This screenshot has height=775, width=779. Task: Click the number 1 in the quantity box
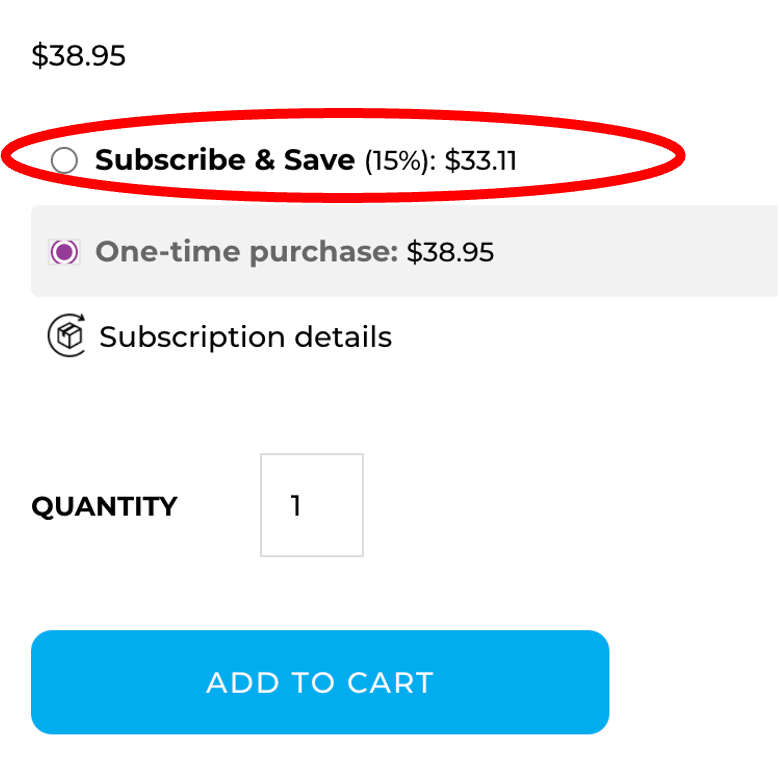tap(296, 506)
